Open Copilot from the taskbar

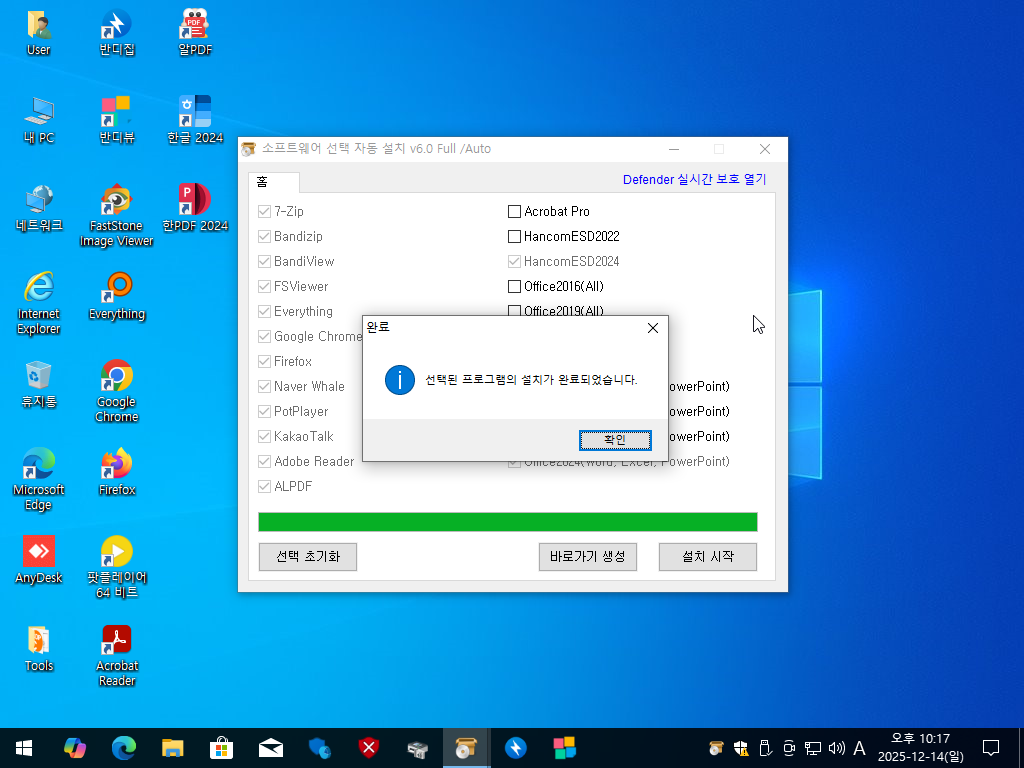(x=74, y=748)
